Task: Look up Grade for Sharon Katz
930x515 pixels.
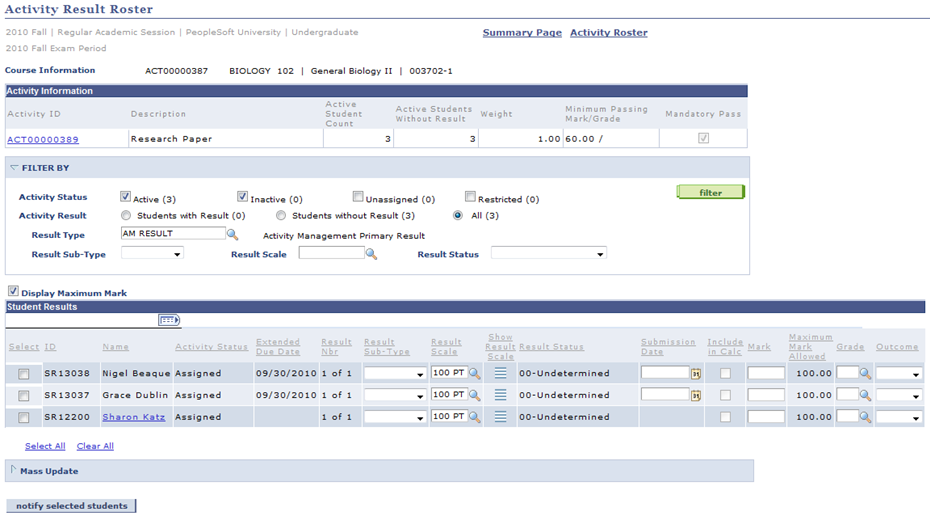Action: pyautogui.click(x=865, y=417)
